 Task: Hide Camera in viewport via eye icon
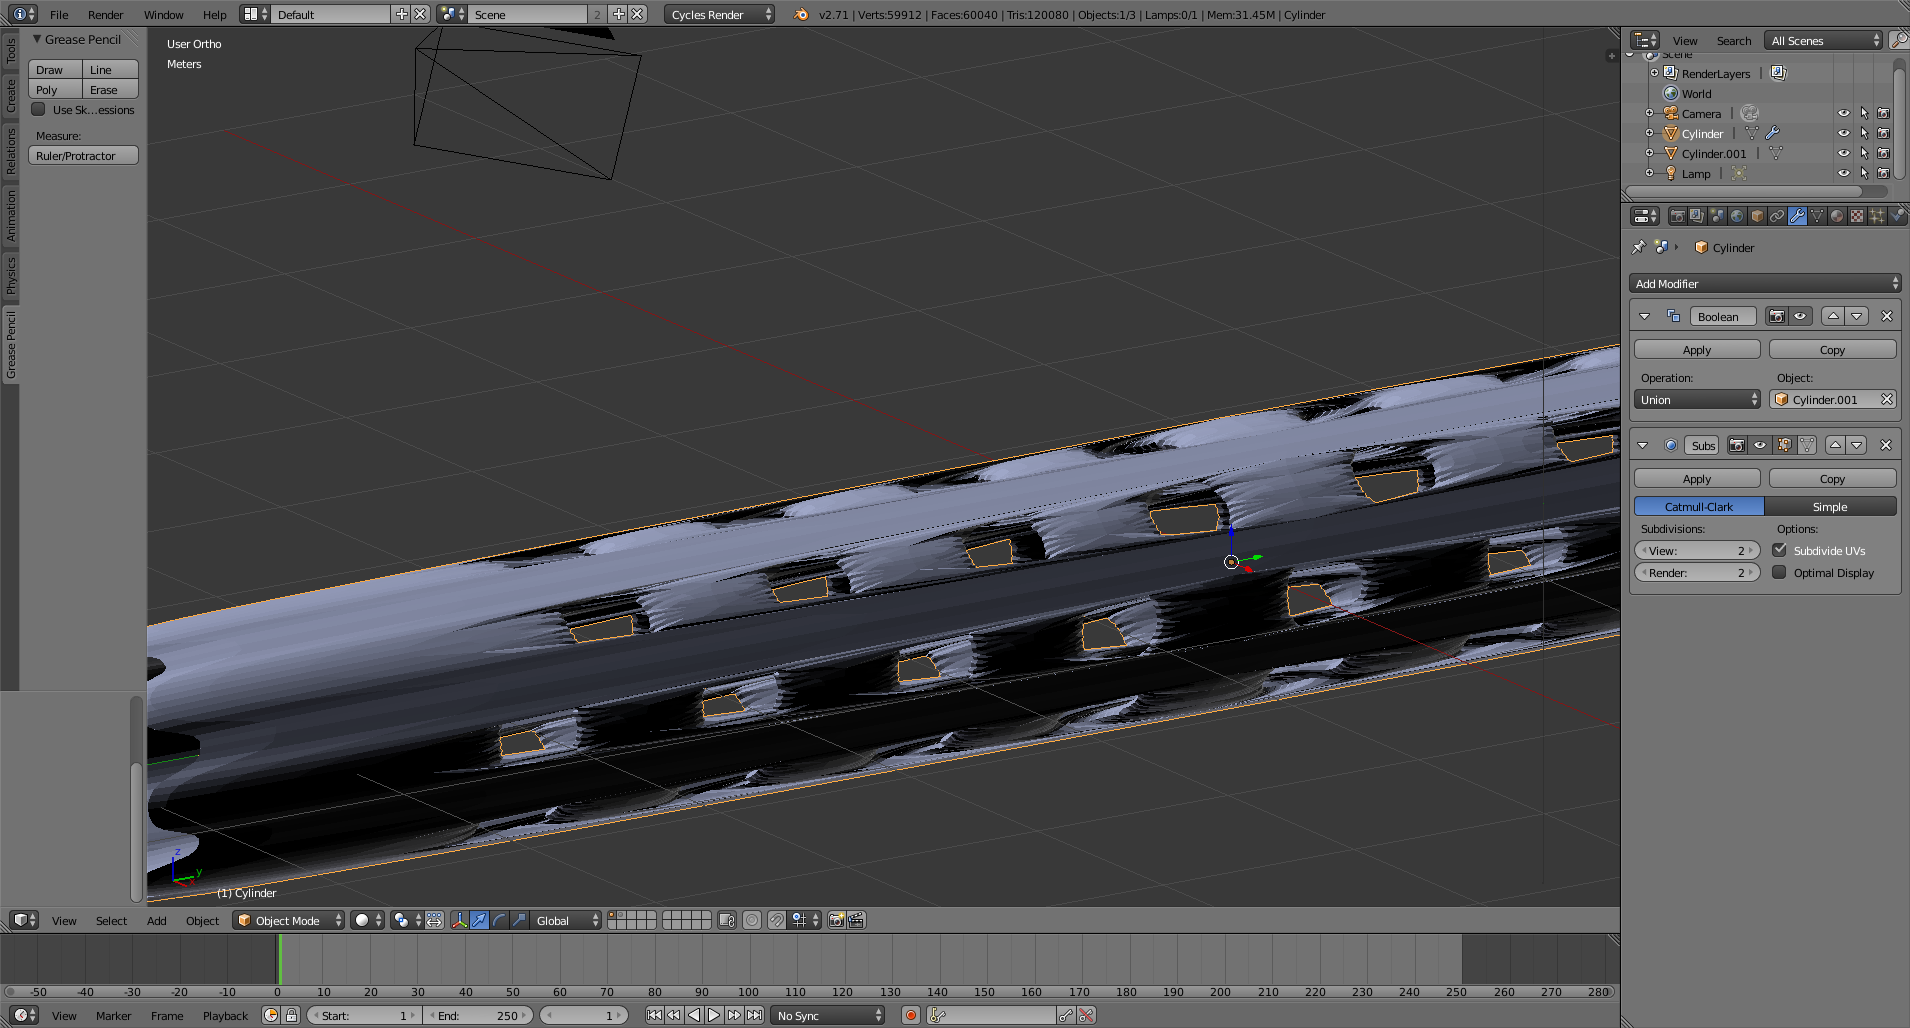1844,113
